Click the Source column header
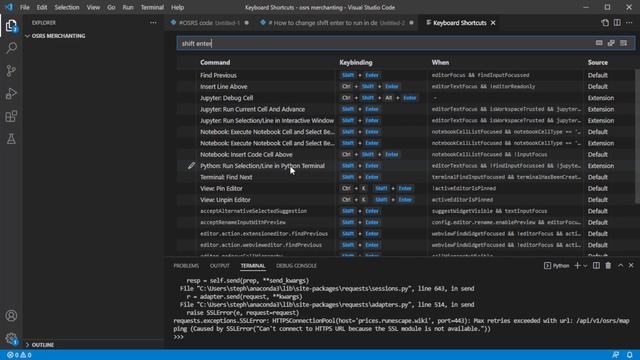This screenshot has height=360, width=640. point(598,62)
